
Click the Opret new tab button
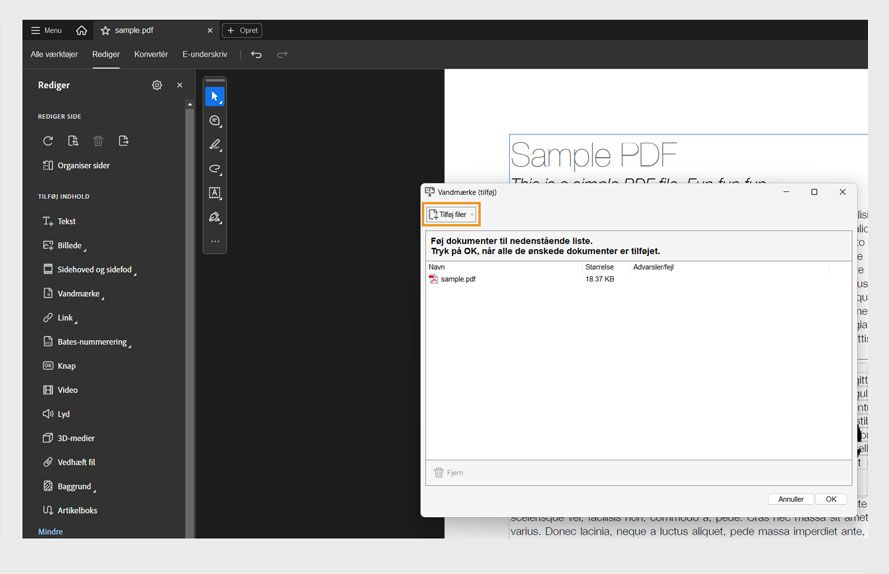click(242, 31)
